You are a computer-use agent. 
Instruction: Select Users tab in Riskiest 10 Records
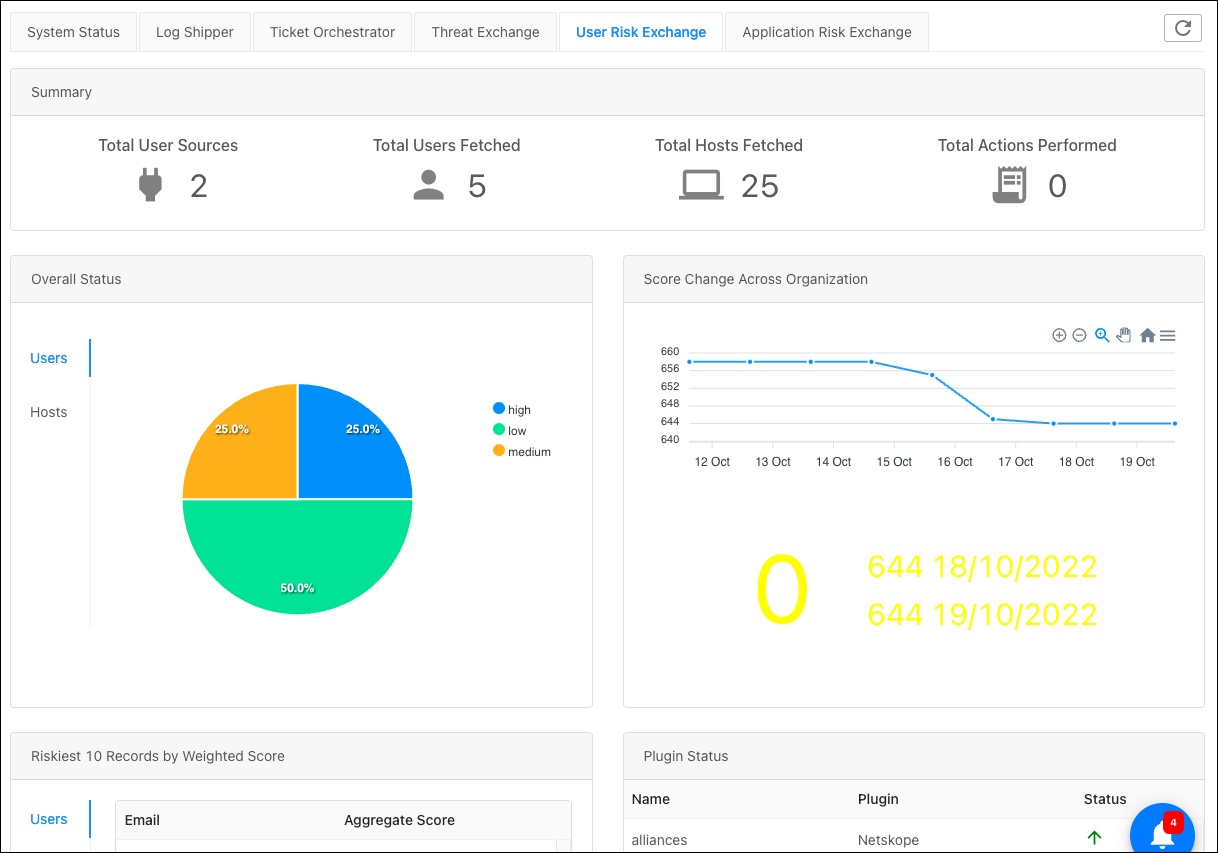click(x=49, y=819)
